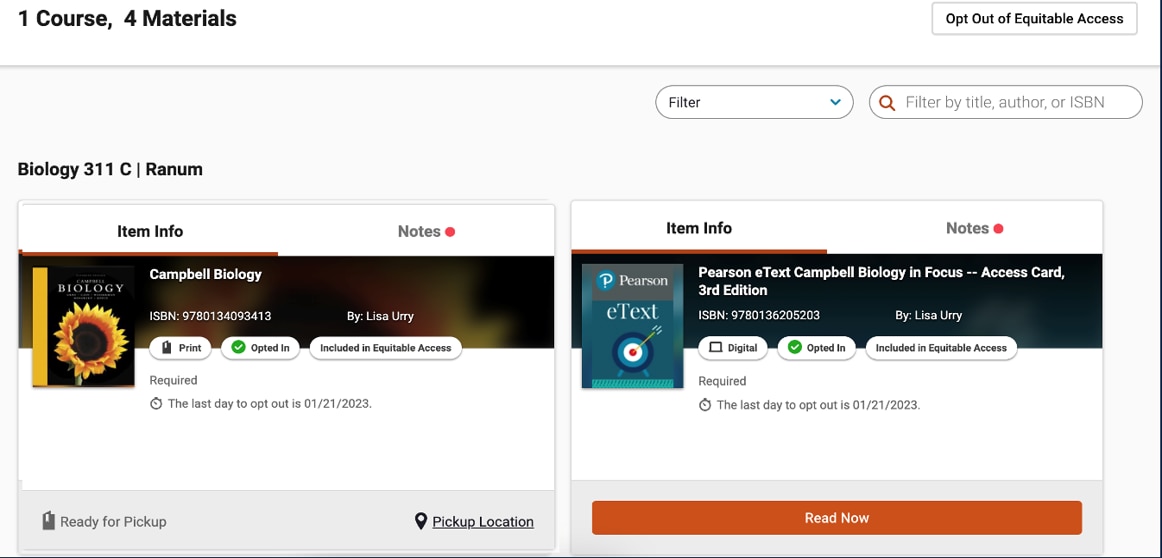Switch to Notes tab on Campbell Biology card

(x=426, y=231)
